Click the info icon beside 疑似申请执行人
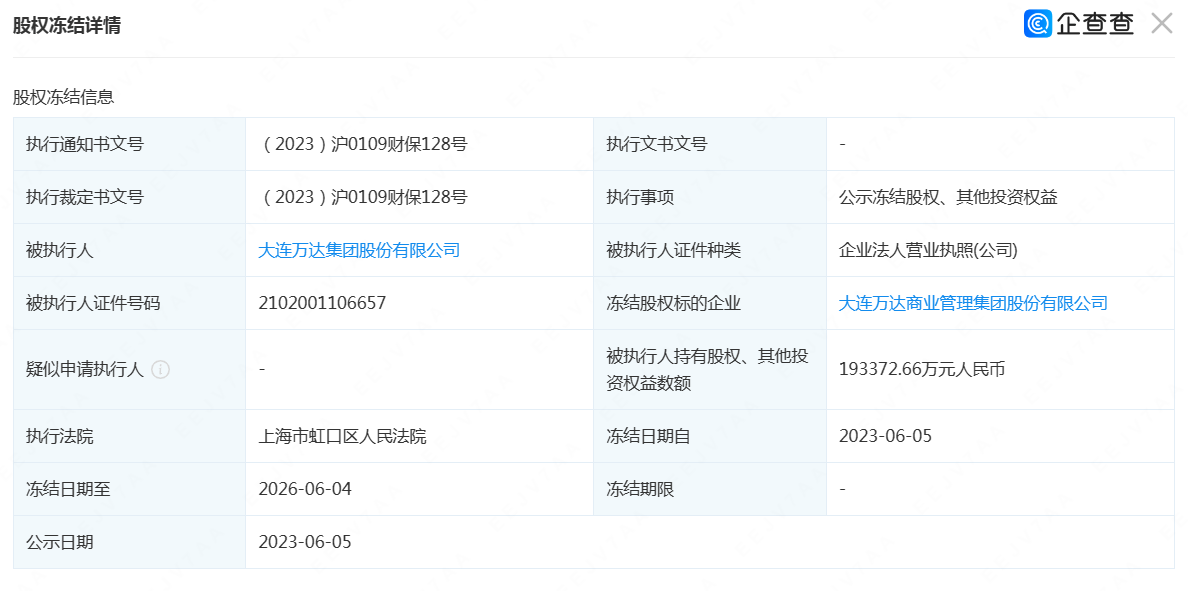This screenshot has height=591, width=1188. point(160,370)
